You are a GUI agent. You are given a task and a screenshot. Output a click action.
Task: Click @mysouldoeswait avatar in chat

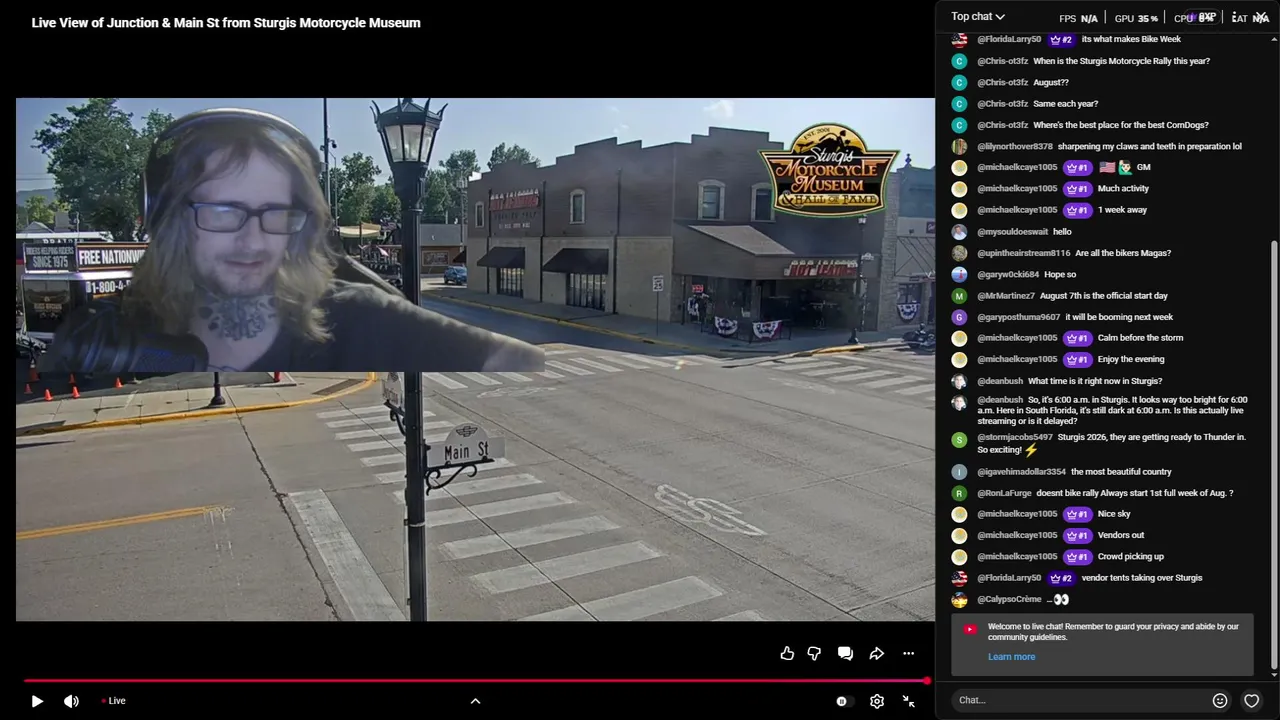[959, 232]
